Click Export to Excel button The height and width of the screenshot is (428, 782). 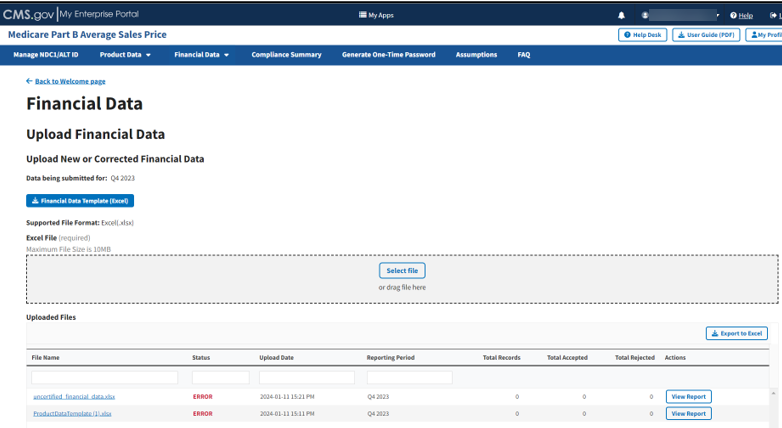737,333
